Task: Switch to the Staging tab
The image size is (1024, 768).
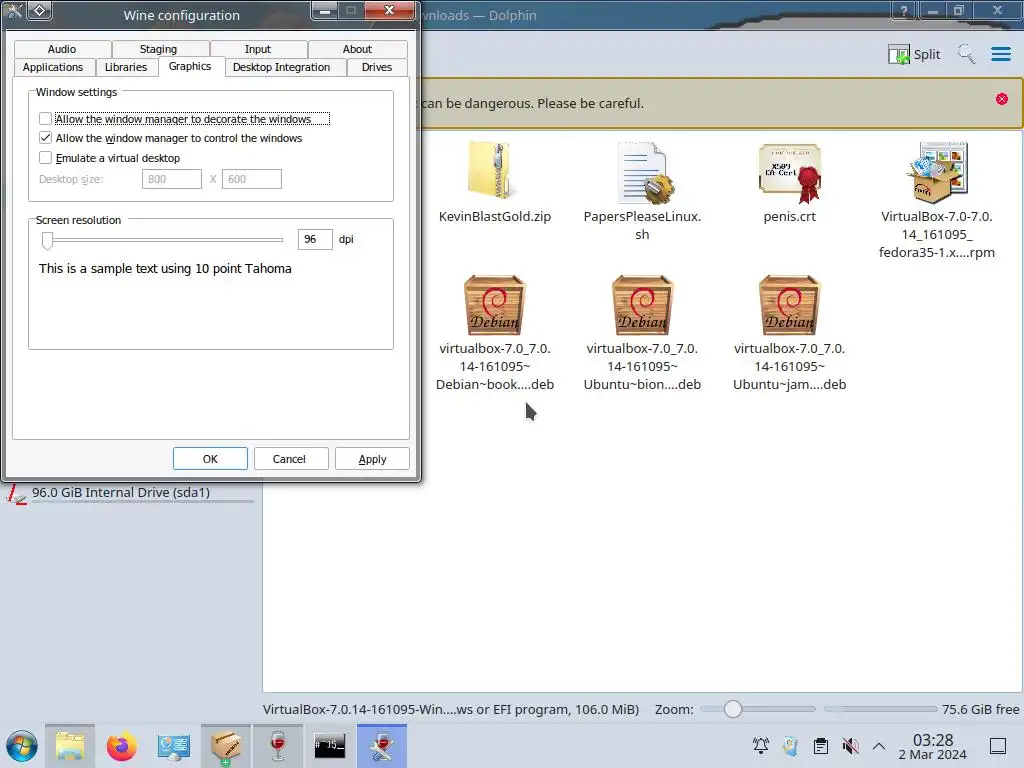Action: click(x=159, y=49)
